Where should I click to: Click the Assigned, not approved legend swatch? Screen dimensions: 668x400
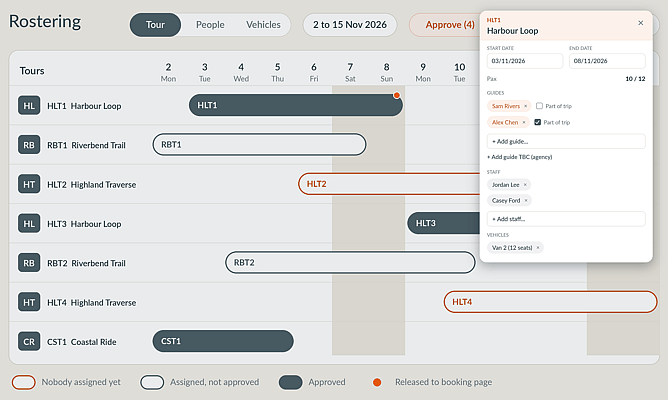point(152,382)
